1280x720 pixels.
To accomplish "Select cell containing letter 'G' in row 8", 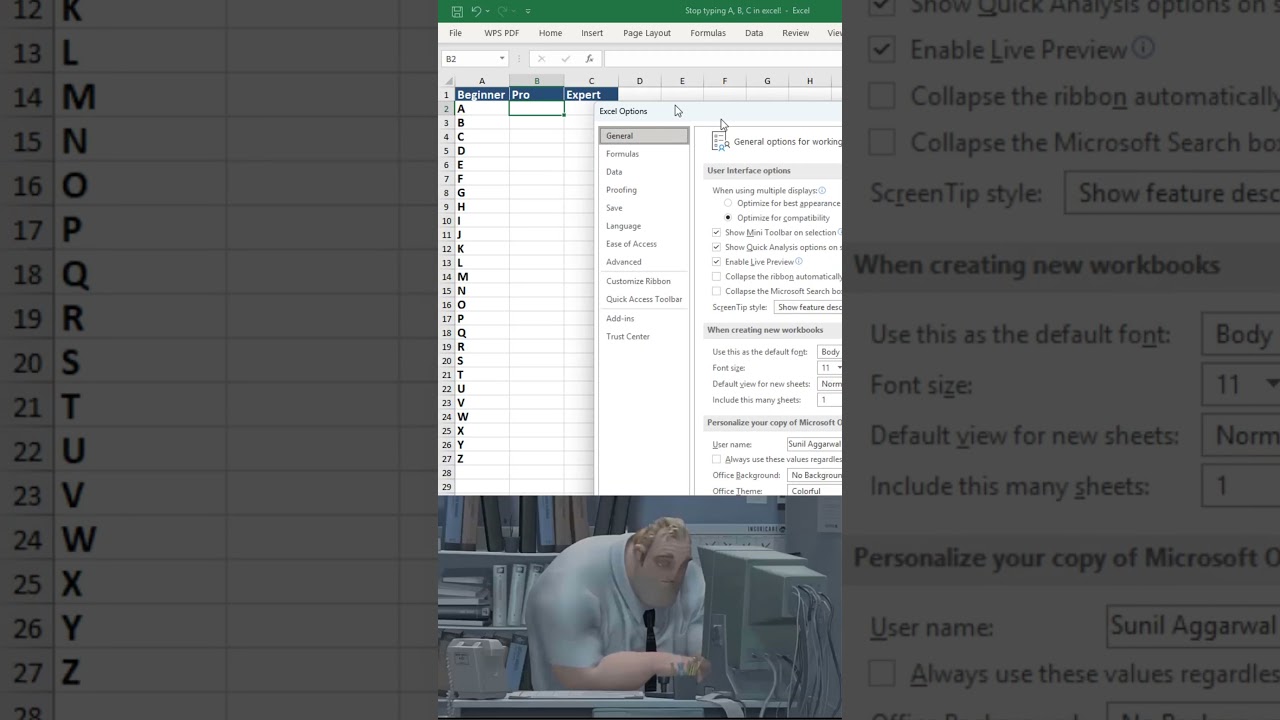I will [x=482, y=193].
